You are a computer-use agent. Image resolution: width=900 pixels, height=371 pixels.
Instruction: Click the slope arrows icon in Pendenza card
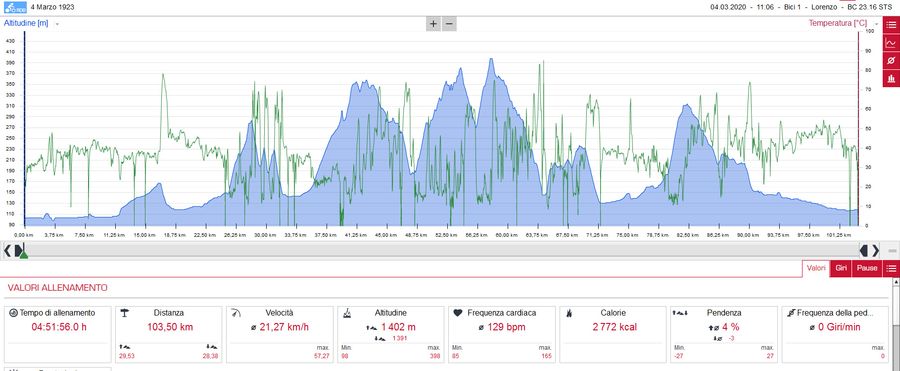pos(681,313)
